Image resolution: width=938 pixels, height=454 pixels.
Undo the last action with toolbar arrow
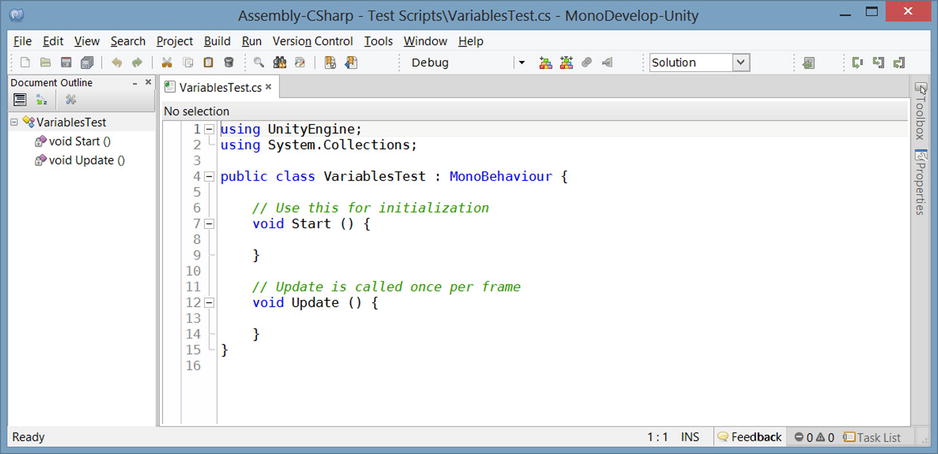point(117,62)
